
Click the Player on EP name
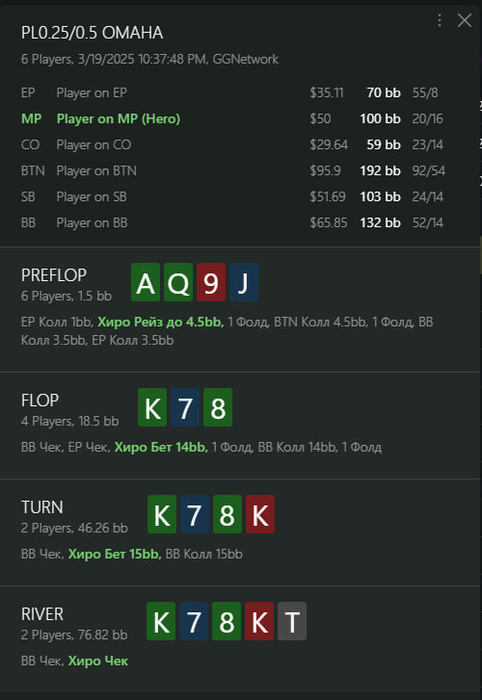pyautogui.click(x=91, y=93)
